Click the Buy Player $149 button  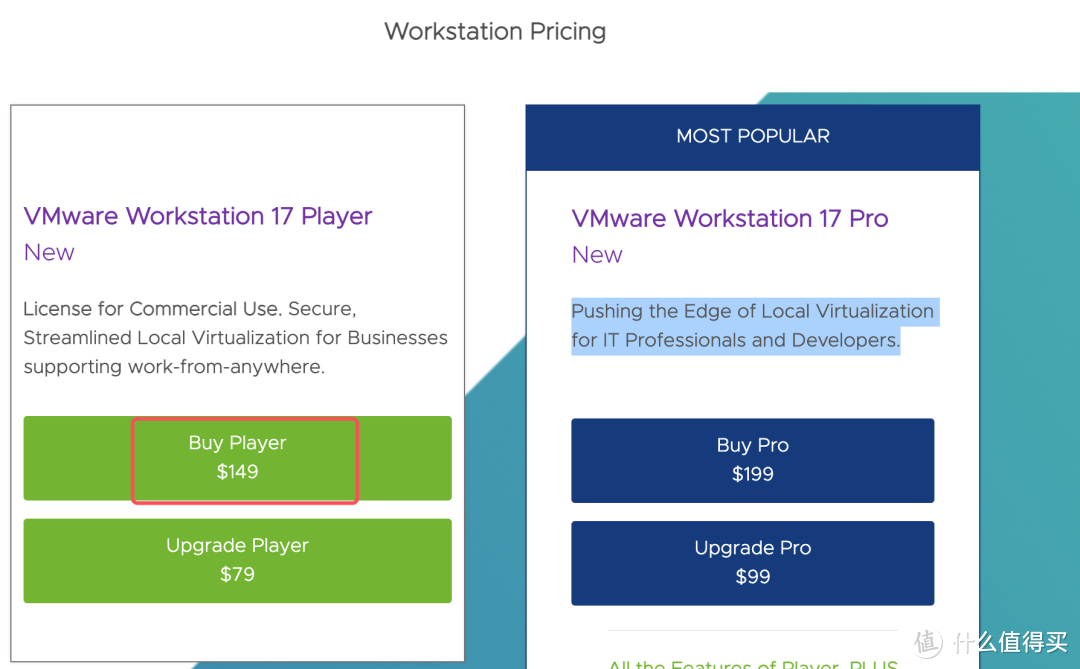point(238,457)
